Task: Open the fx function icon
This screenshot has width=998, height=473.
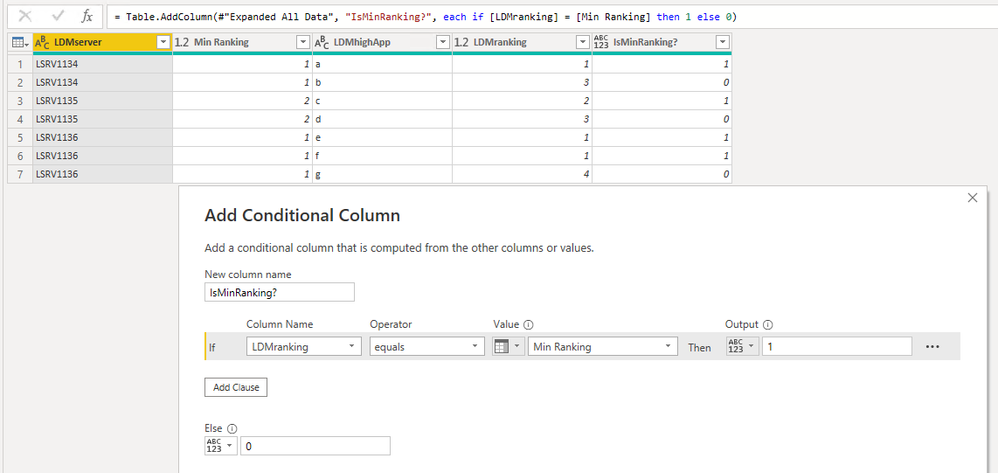Action: pos(87,16)
